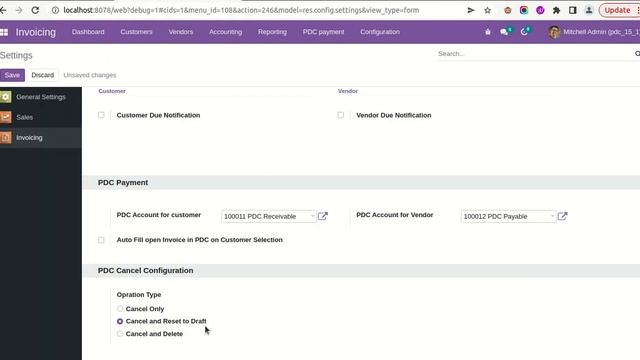
Task: Click the PDC Cancel Configuration header
Action: (145, 271)
